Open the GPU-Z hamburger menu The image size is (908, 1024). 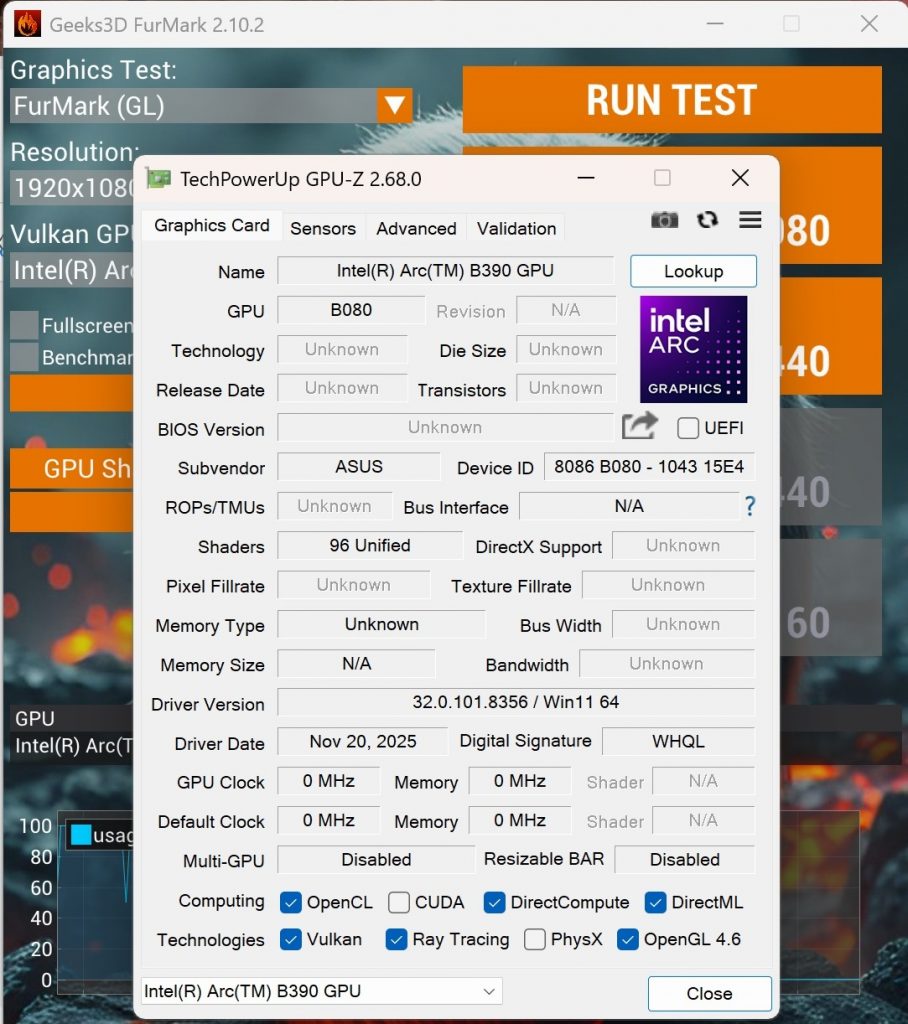(x=750, y=220)
